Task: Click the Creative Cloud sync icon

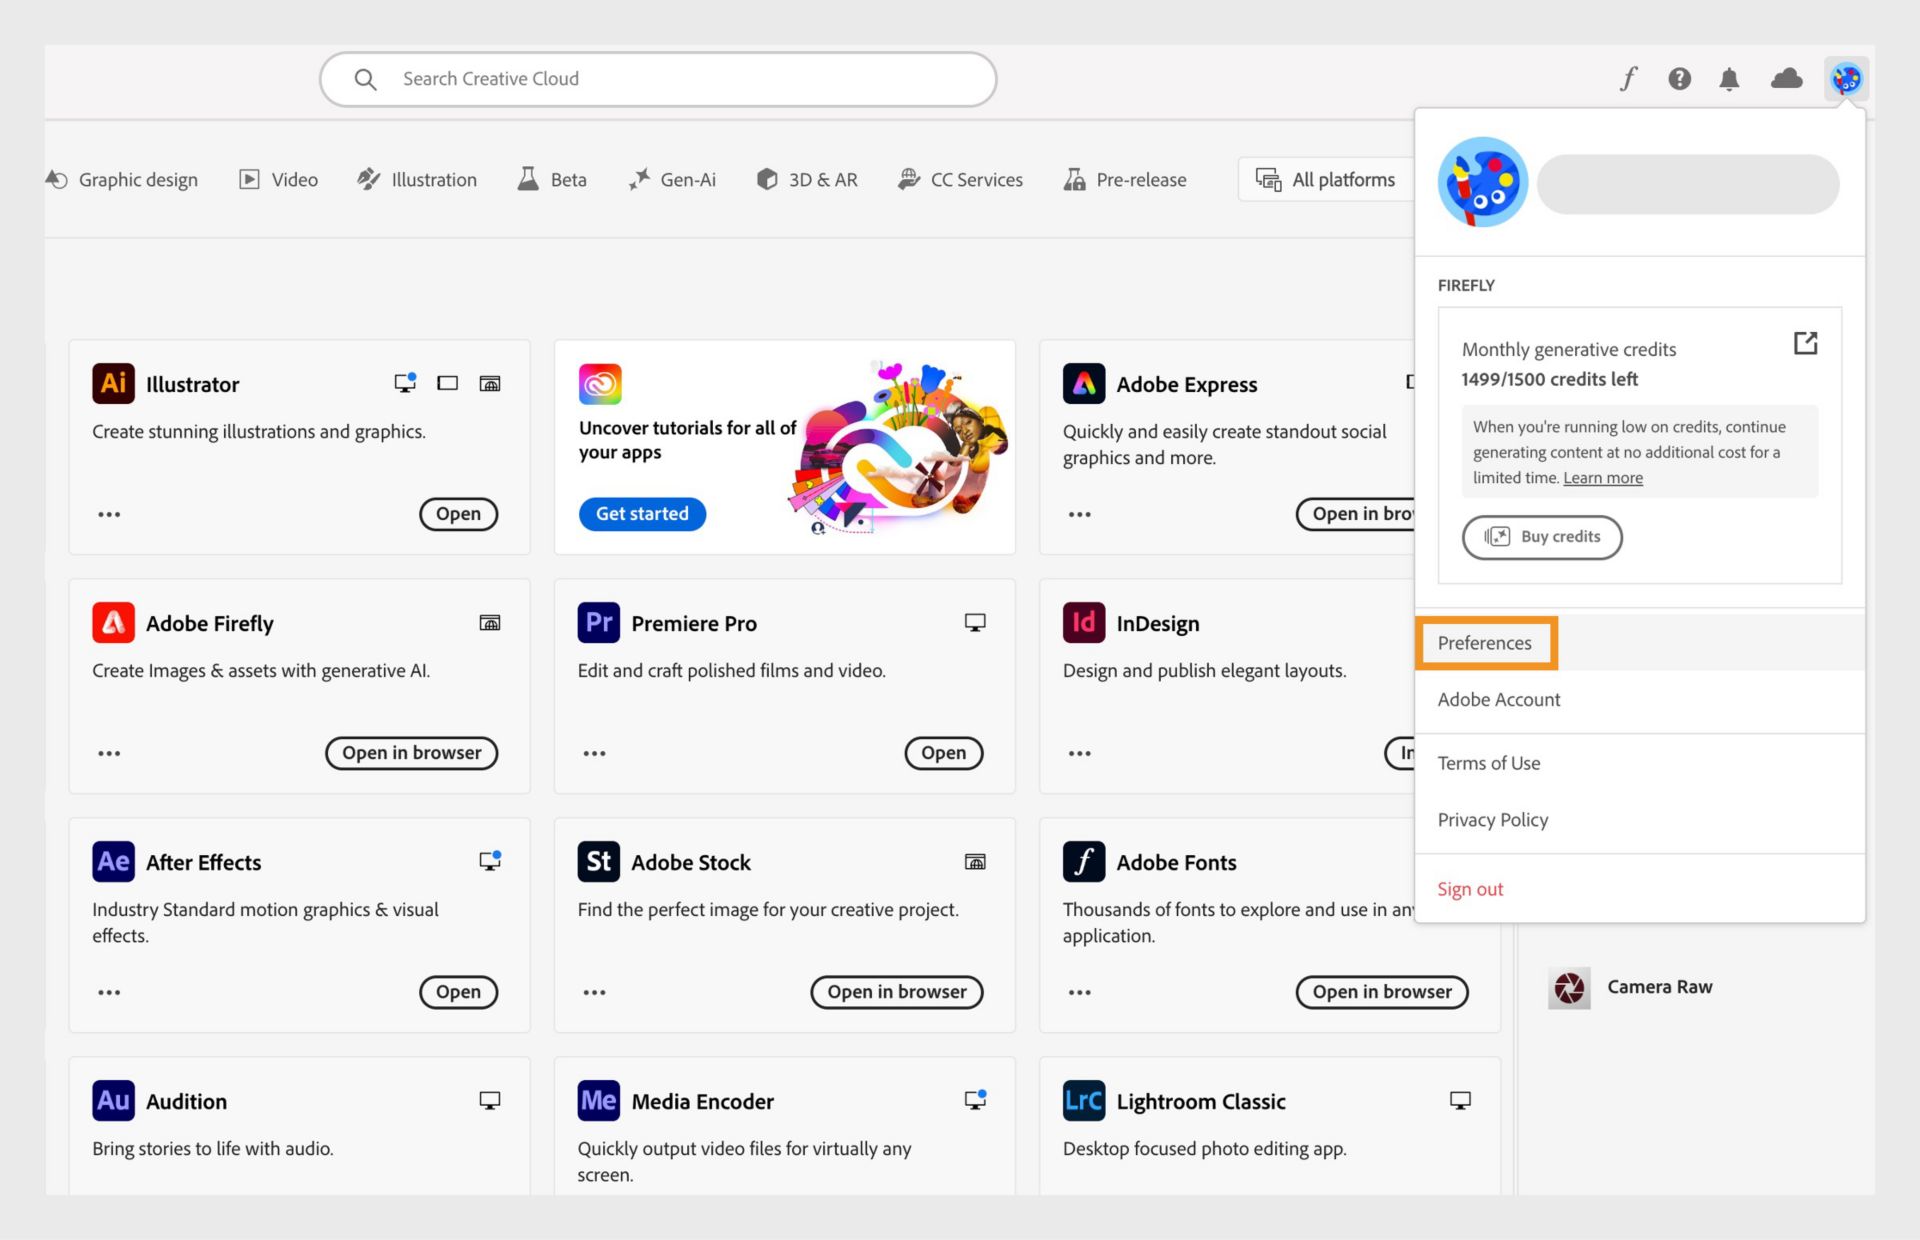Action: point(1787,77)
